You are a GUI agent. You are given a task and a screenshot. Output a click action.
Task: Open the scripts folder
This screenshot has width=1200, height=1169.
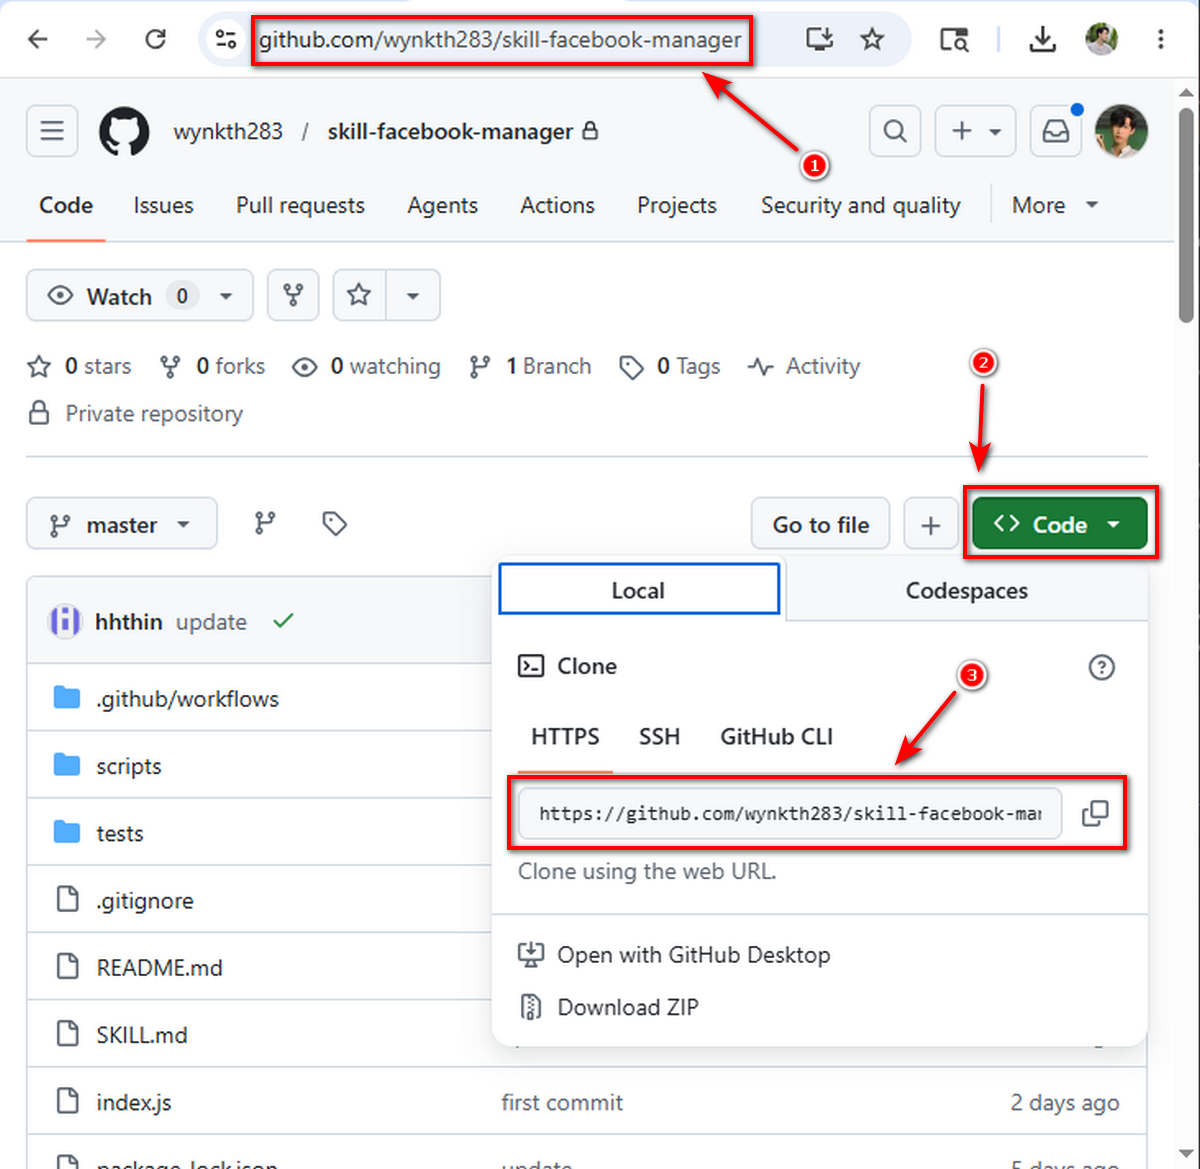click(129, 766)
